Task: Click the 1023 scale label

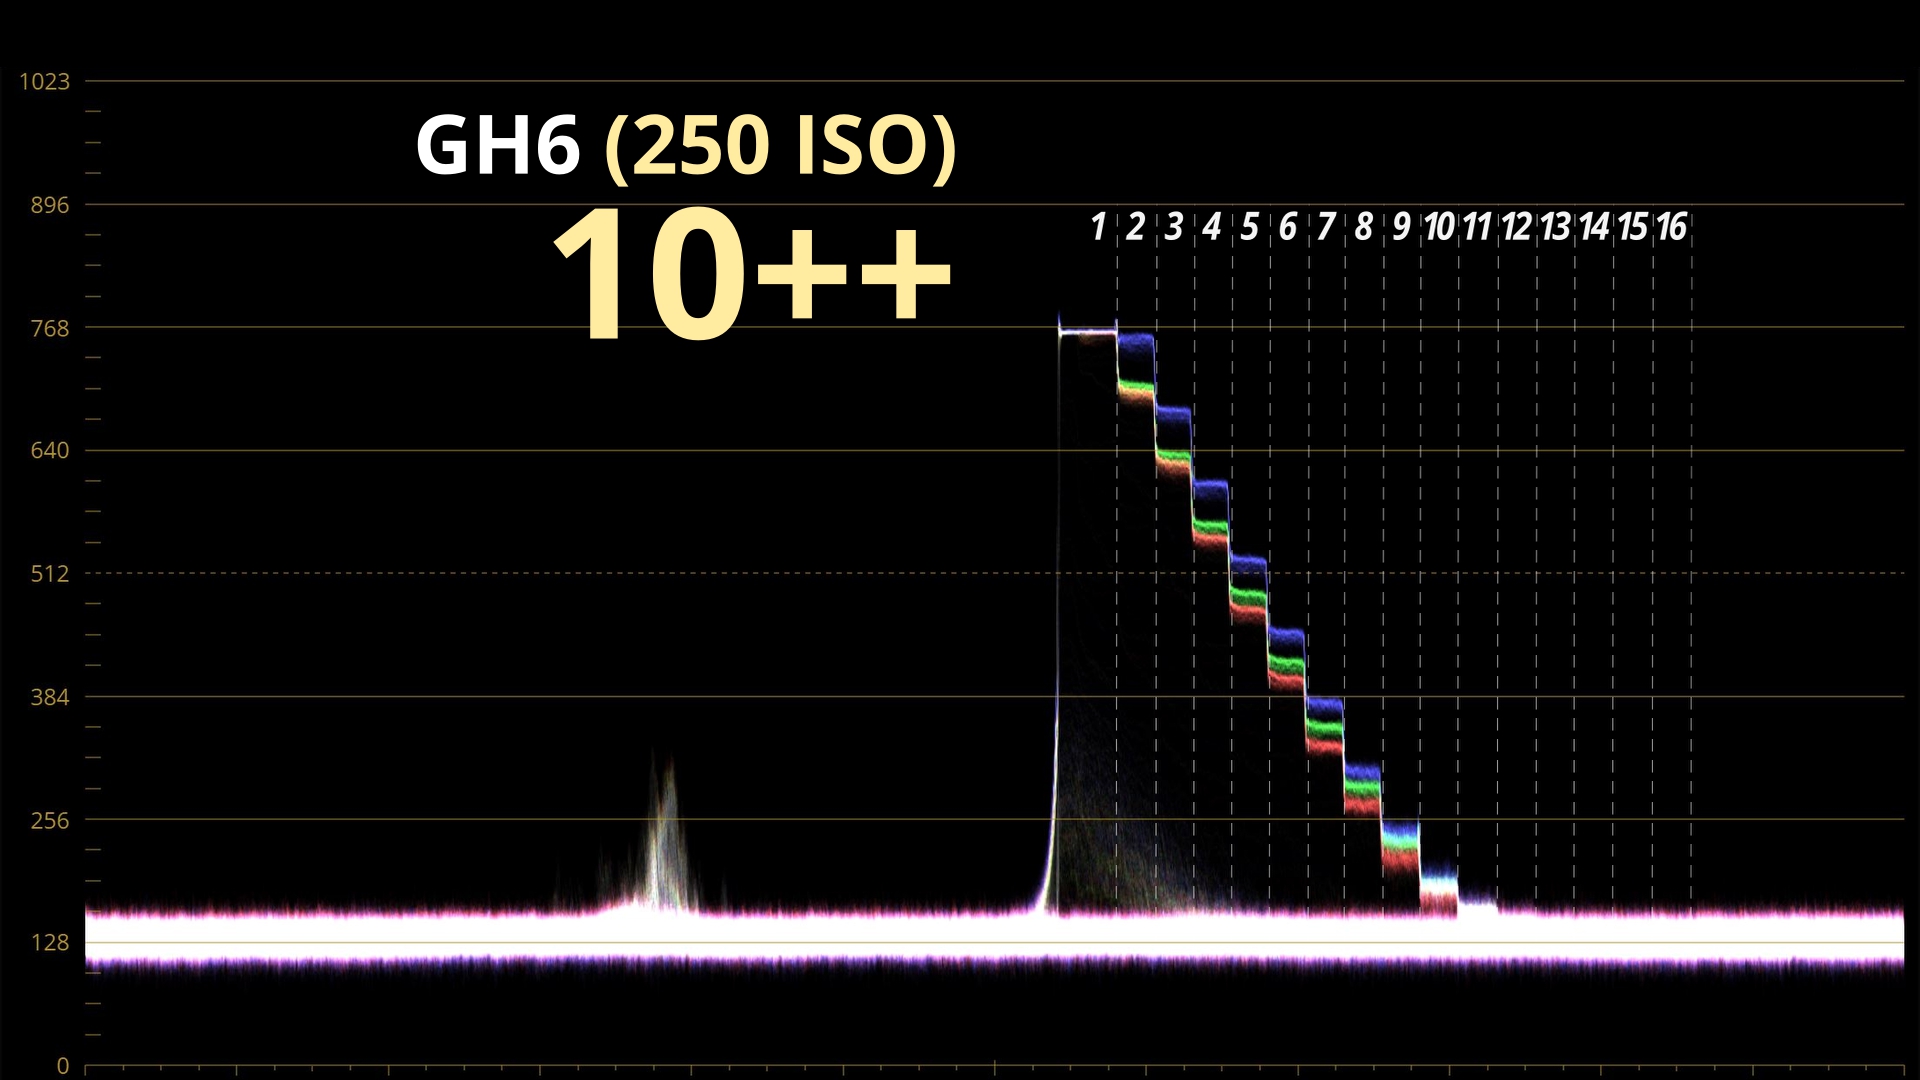Action: 44,81
